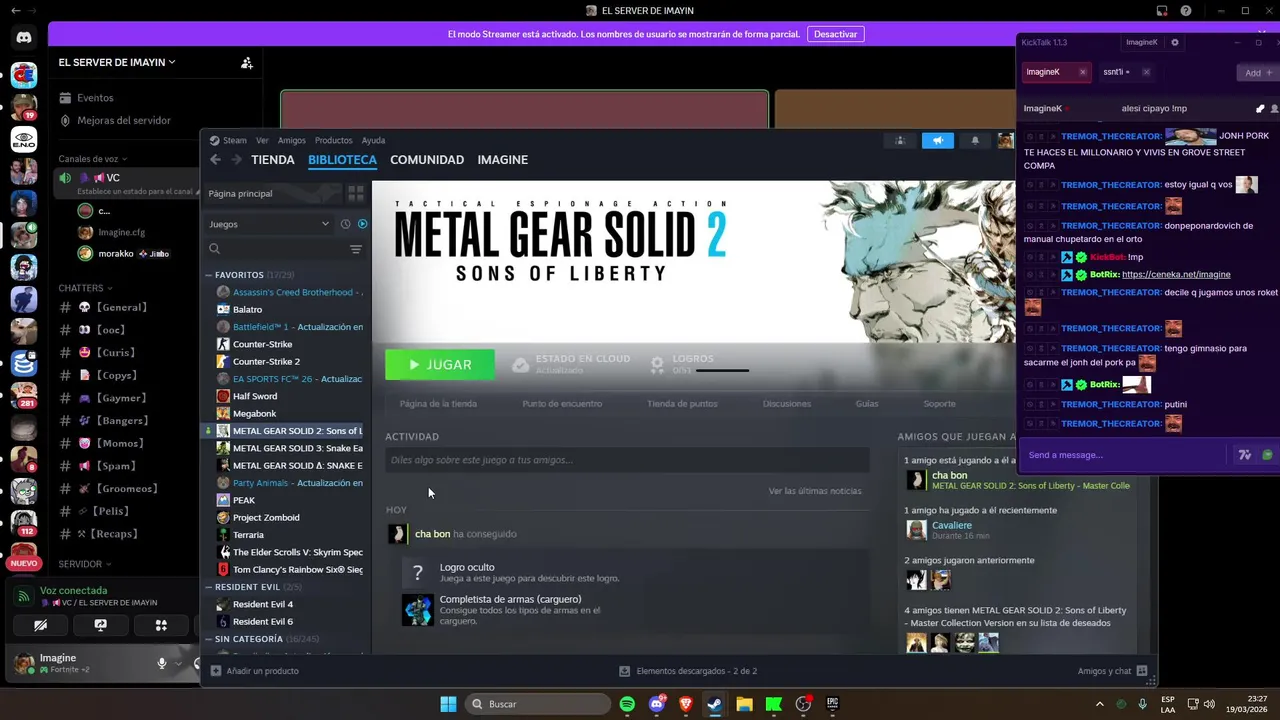
Task: Open microphone input options chevron
Action: tap(179, 663)
